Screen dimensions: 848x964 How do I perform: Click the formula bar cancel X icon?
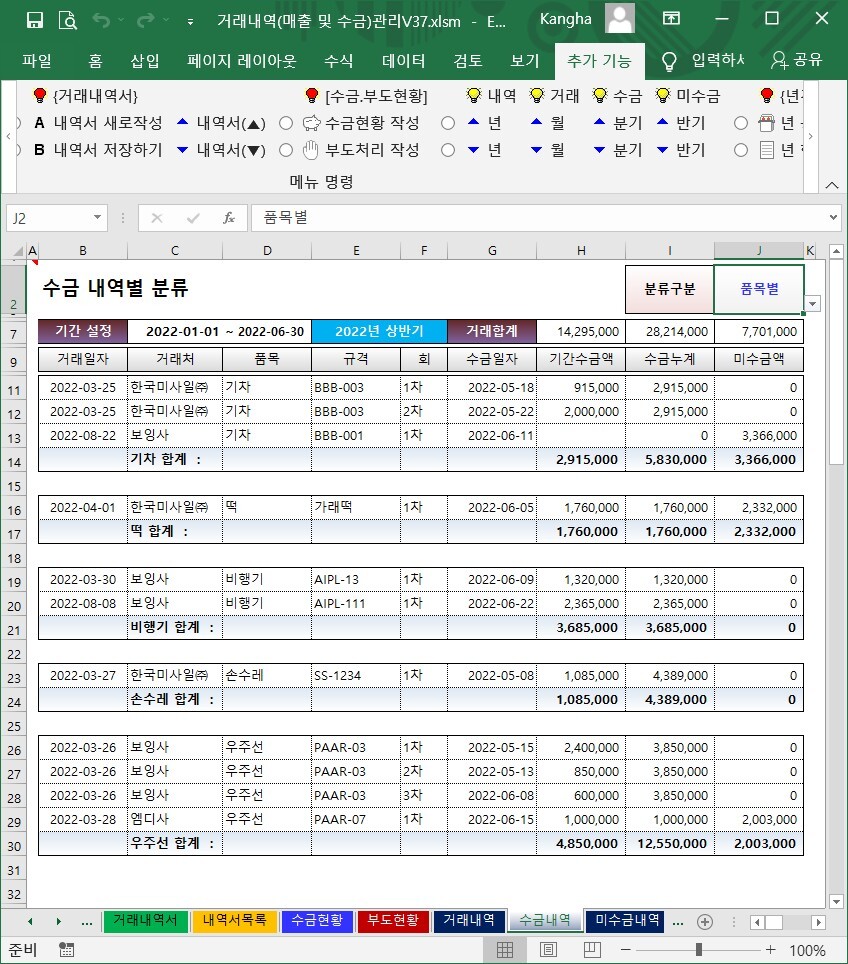[x=157, y=218]
